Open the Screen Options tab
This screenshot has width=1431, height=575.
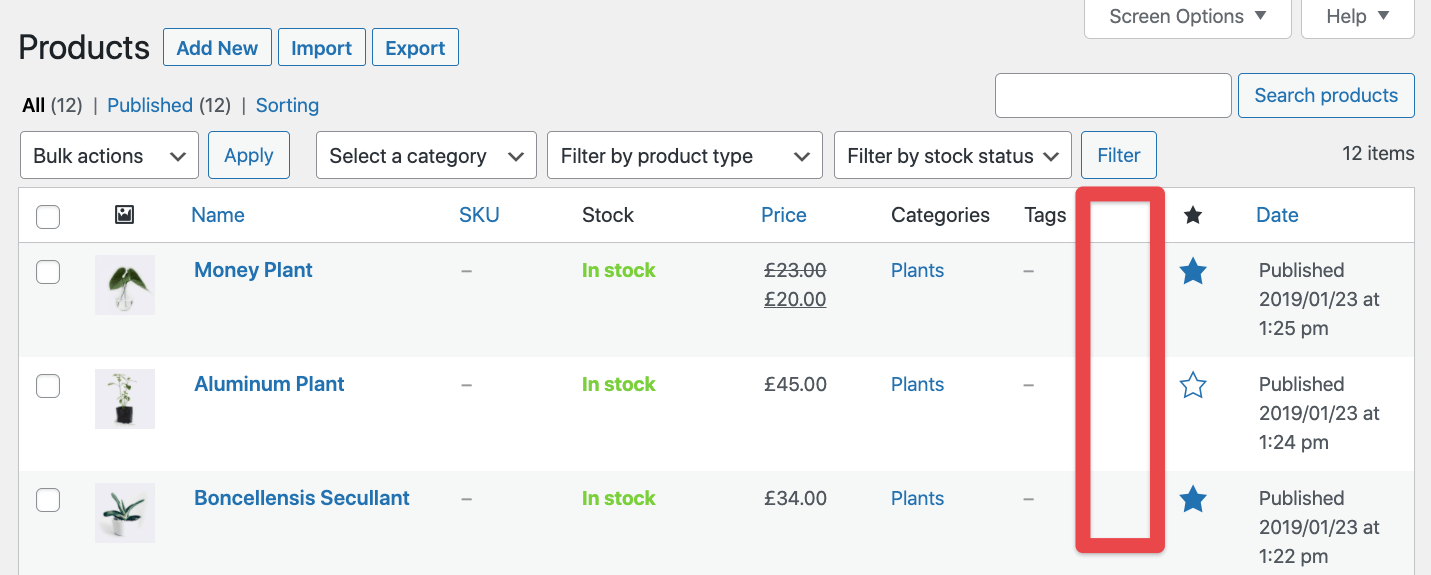(x=1187, y=17)
